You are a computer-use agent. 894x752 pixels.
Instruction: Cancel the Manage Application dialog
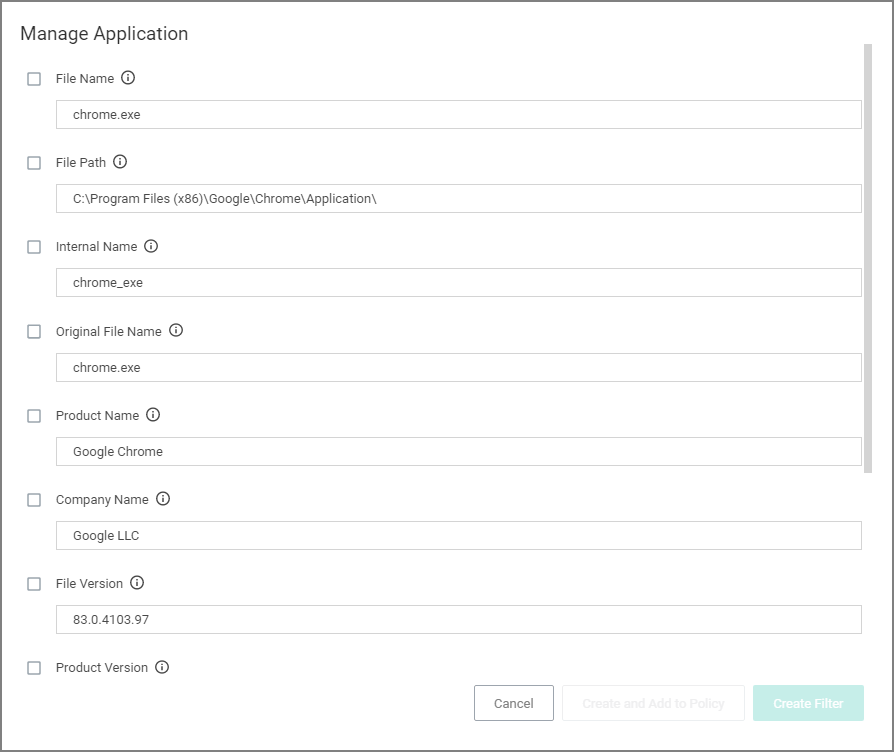[514, 703]
